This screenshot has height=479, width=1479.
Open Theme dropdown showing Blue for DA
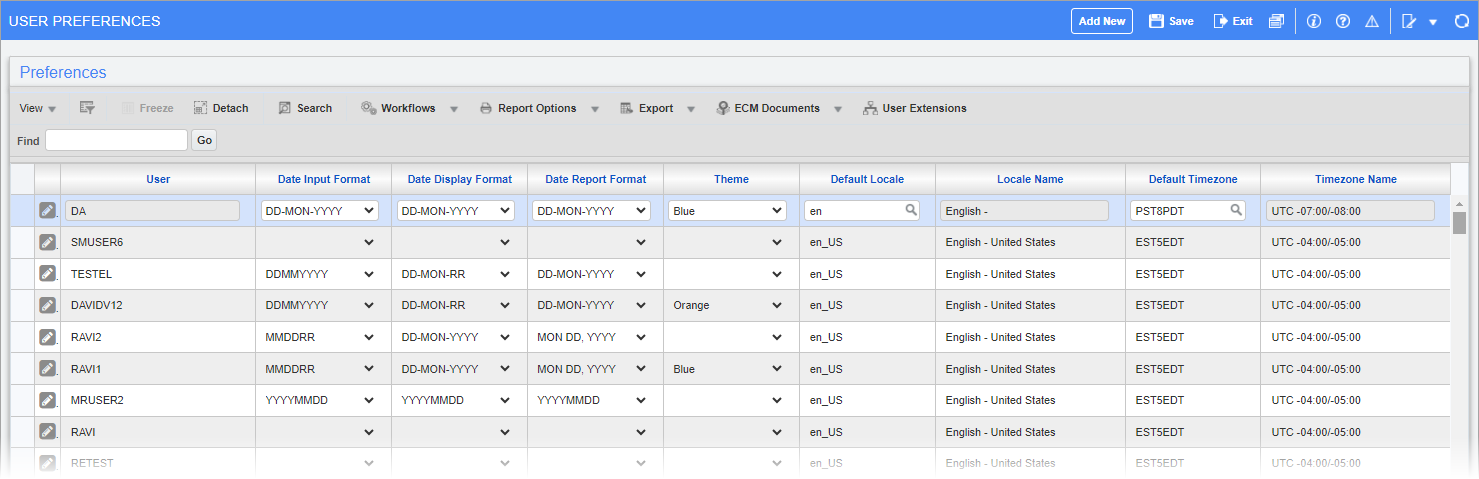pyautogui.click(x=728, y=211)
